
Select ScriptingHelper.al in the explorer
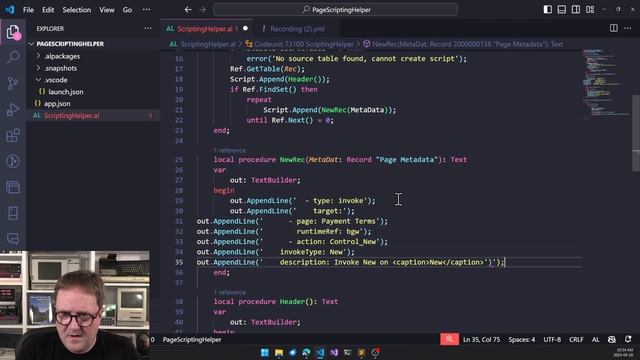pos(93,116)
